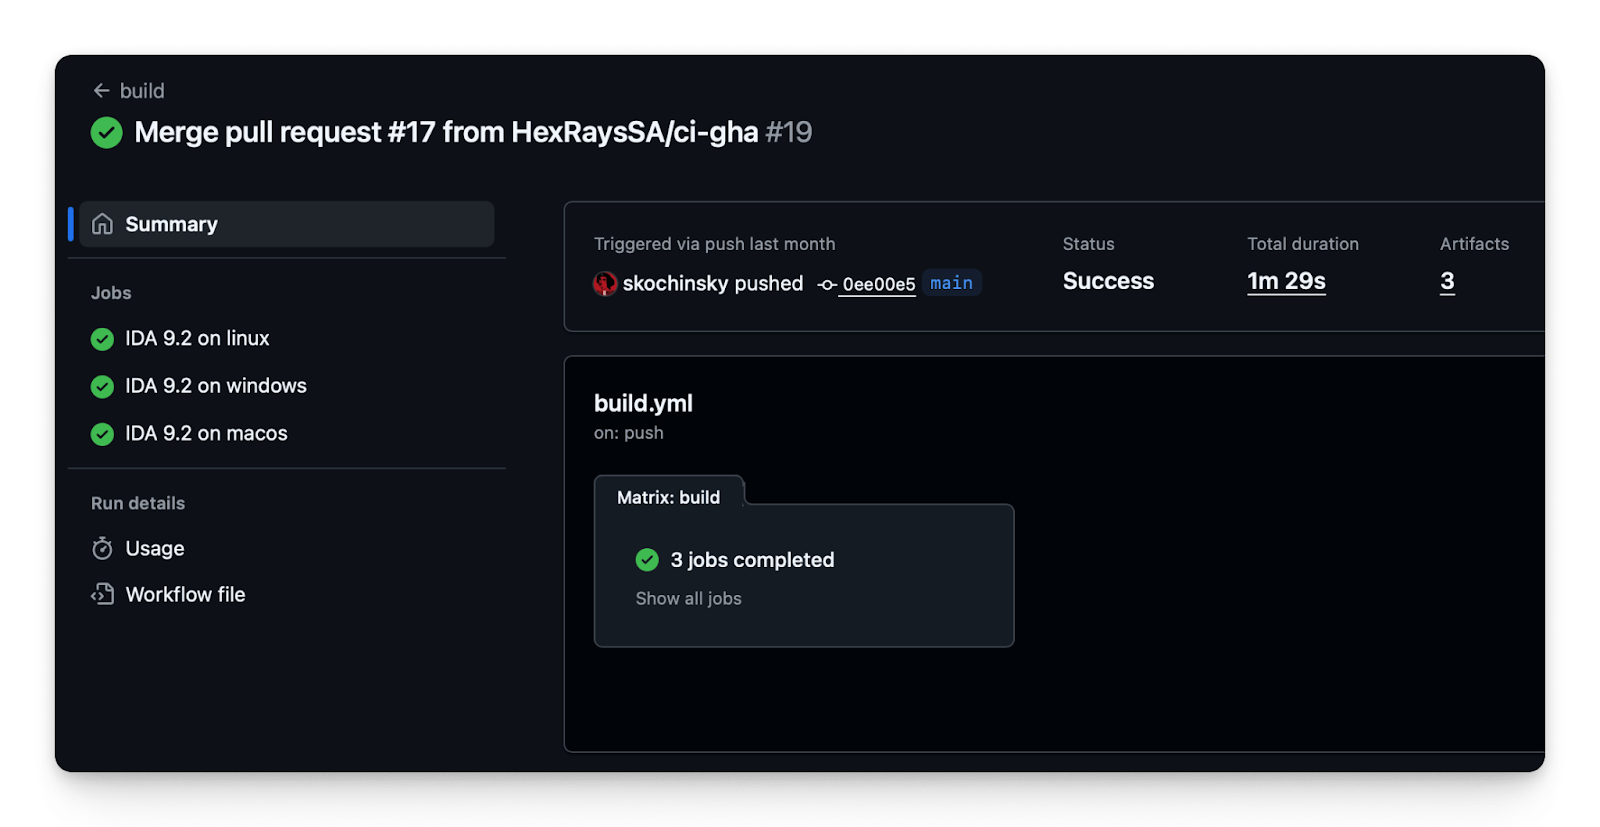The image size is (1600, 827).
Task: Open the IDA 9.2 on macos job
Action: (x=206, y=434)
